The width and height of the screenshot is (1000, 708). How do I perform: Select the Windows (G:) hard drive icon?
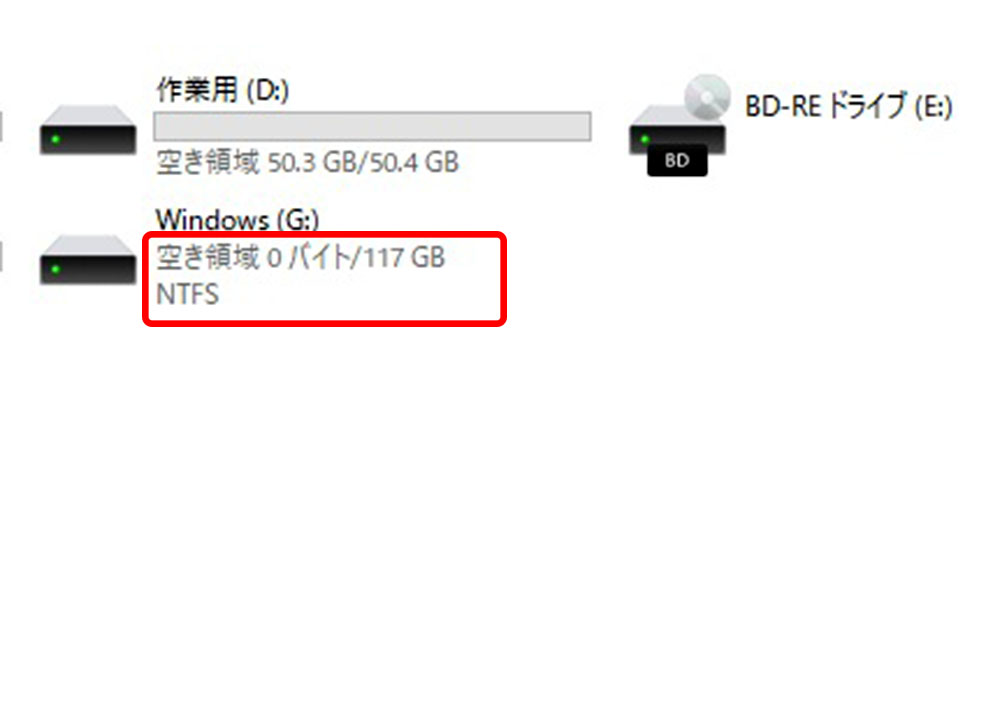click(87, 260)
